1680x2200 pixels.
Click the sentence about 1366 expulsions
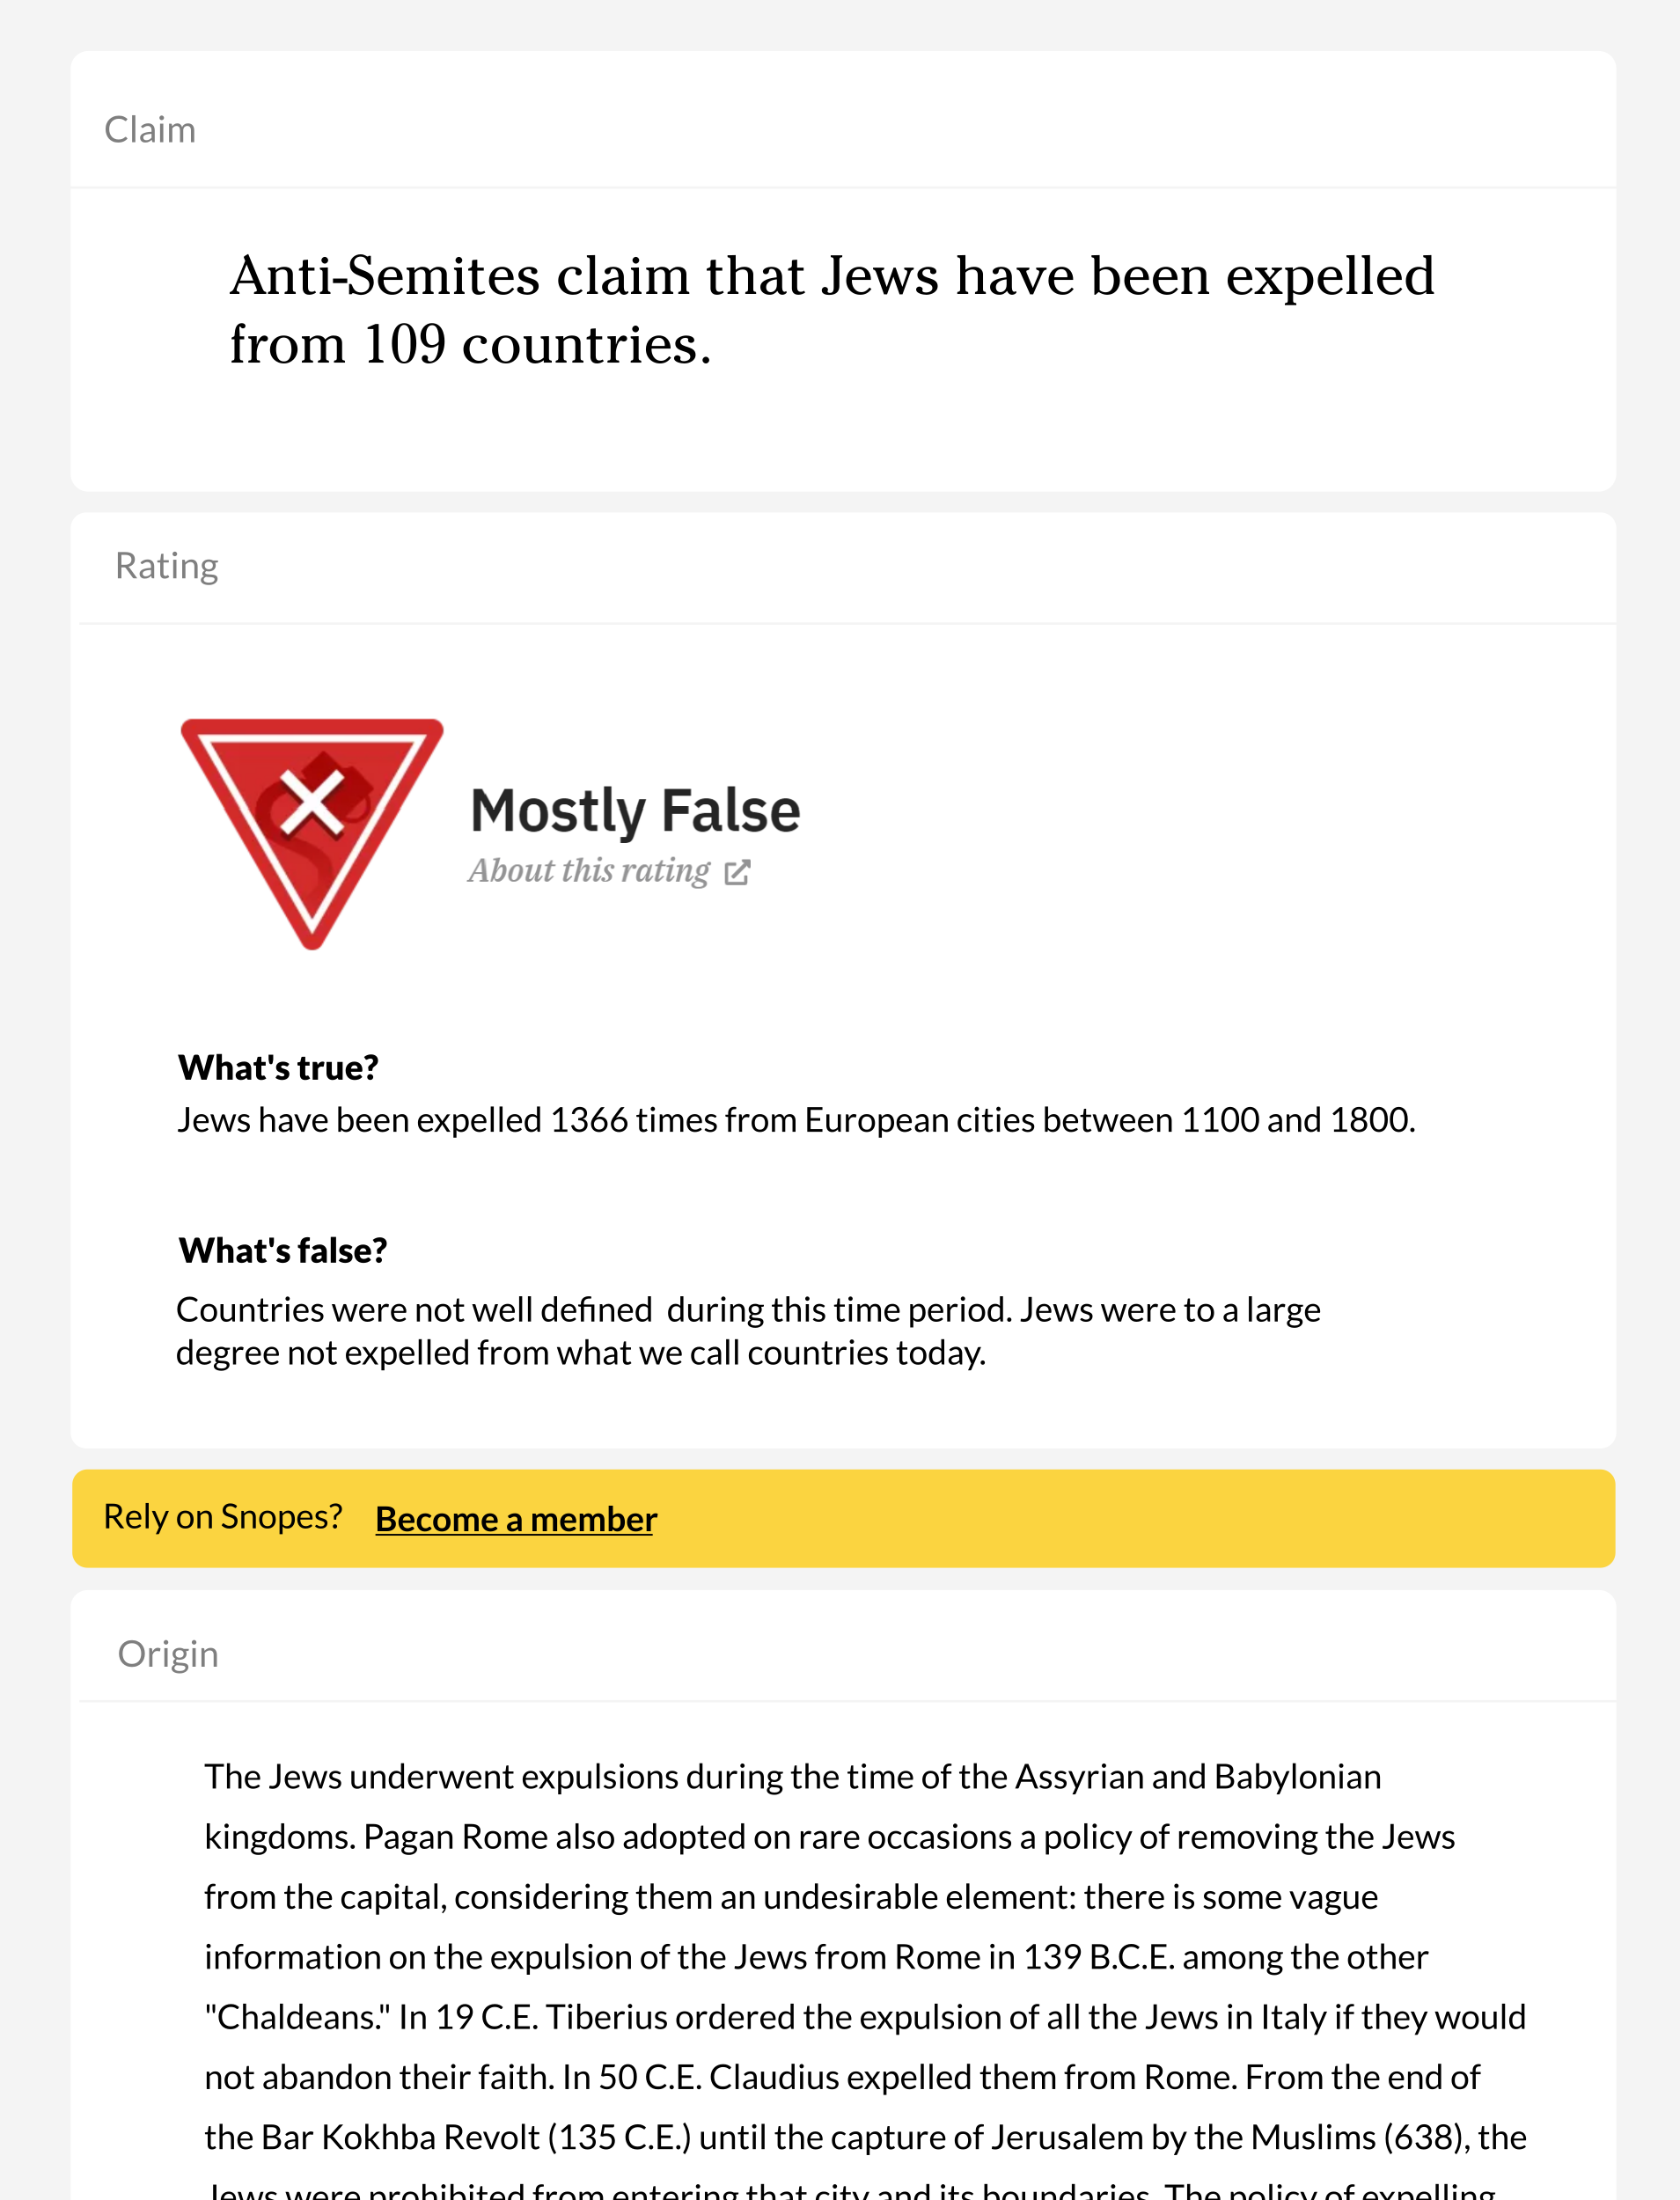(796, 1120)
